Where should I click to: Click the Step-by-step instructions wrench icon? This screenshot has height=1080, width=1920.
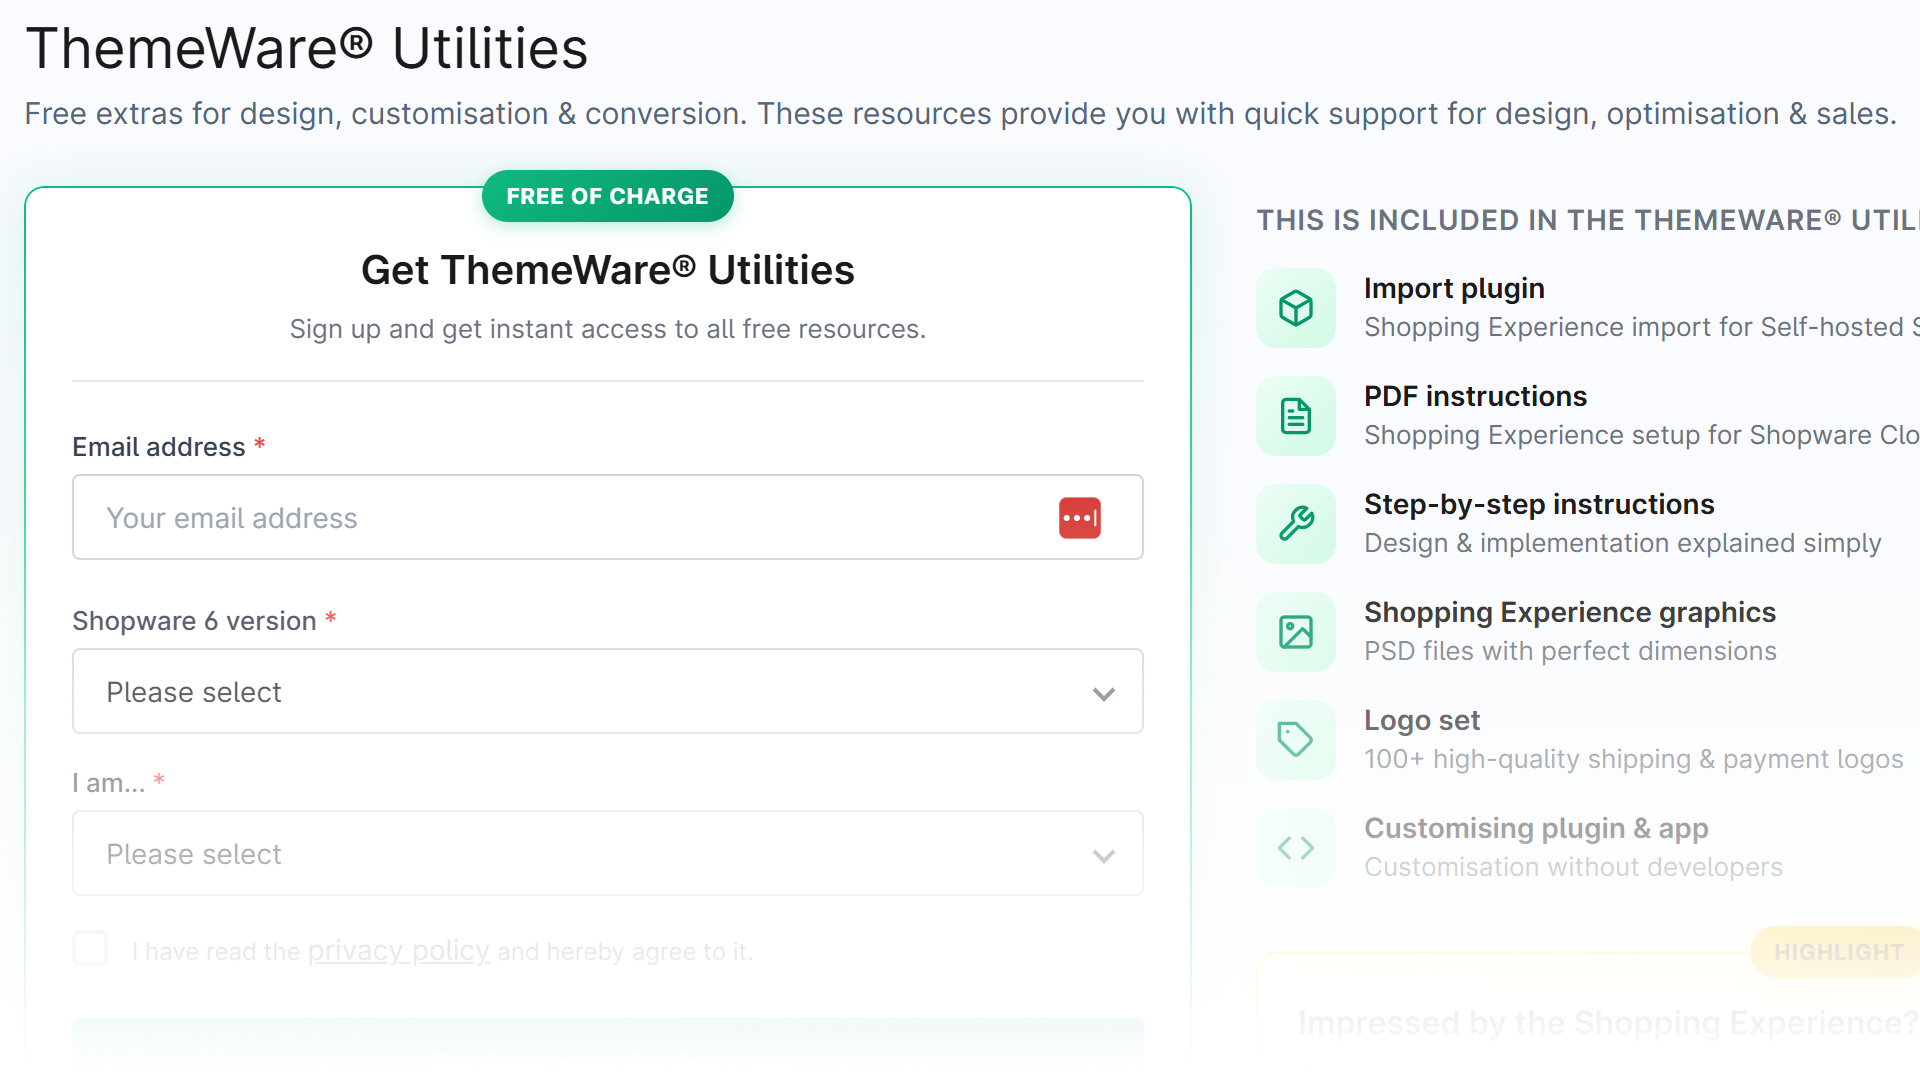point(1296,524)
